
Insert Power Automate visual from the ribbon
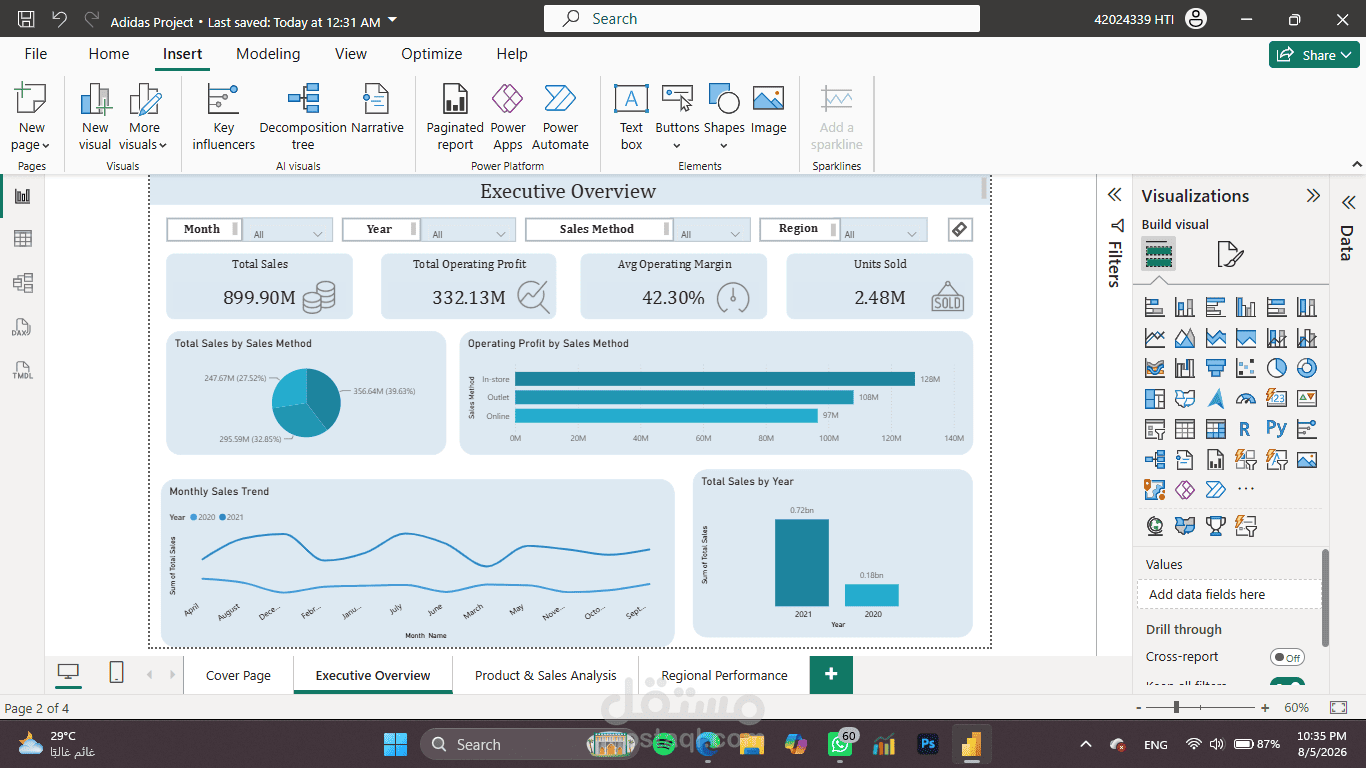click(x=560, y=117)
